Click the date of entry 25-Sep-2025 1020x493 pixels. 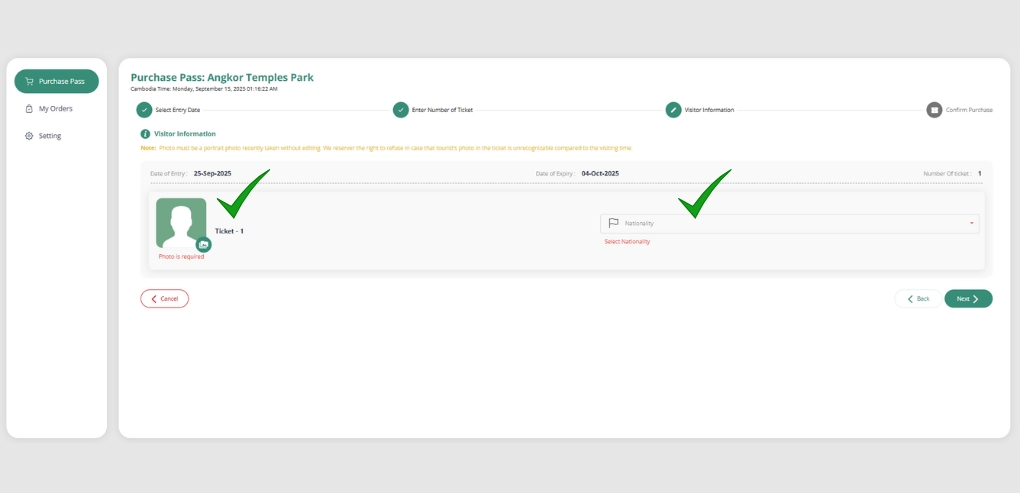[x=213, y=174]
